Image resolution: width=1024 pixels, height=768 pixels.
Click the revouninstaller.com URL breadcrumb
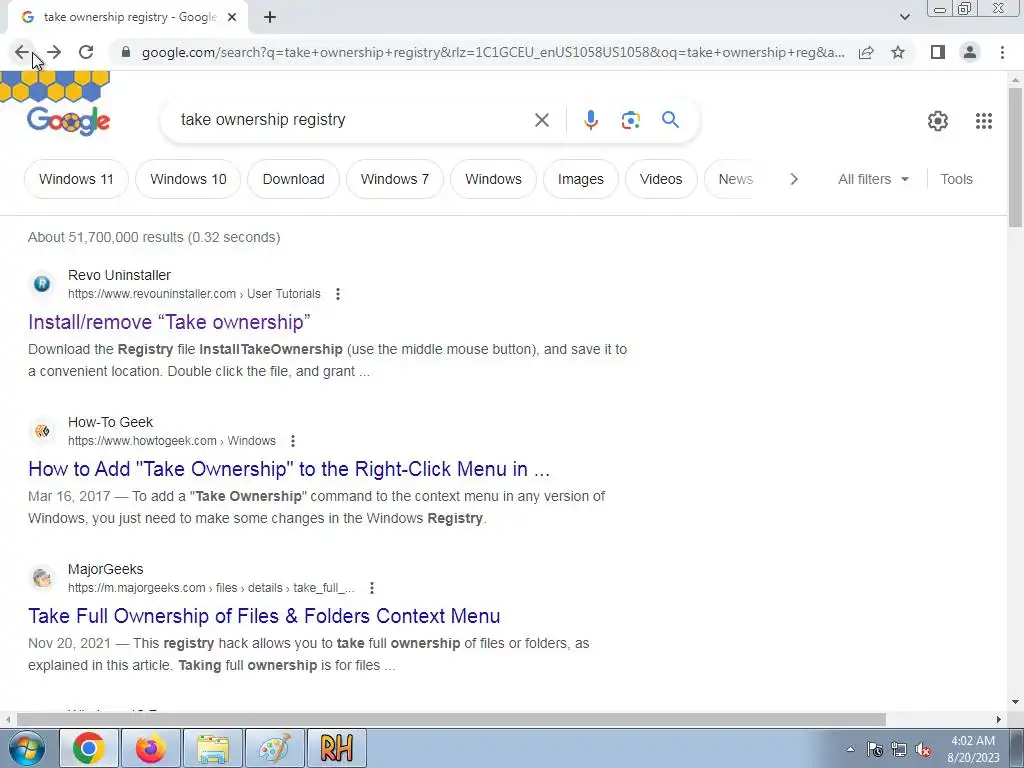(x=194, y=294)
